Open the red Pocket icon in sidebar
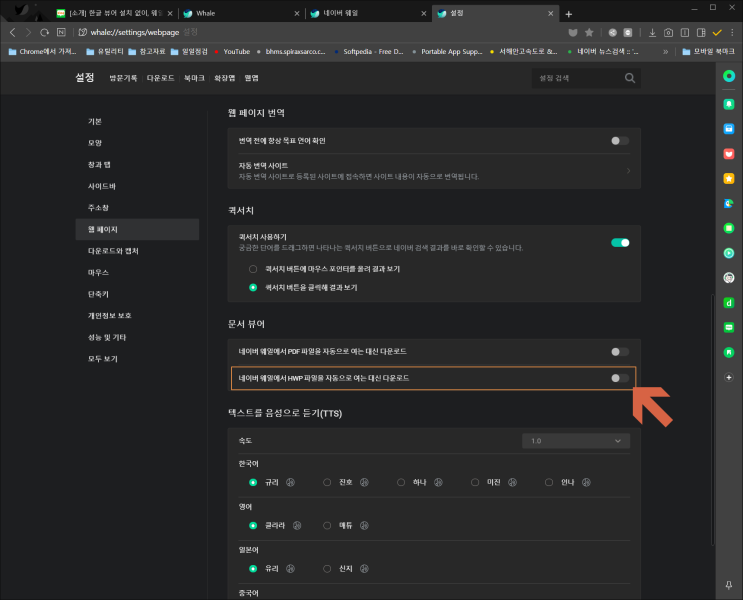The image size is (743, 600). point(729,154)
